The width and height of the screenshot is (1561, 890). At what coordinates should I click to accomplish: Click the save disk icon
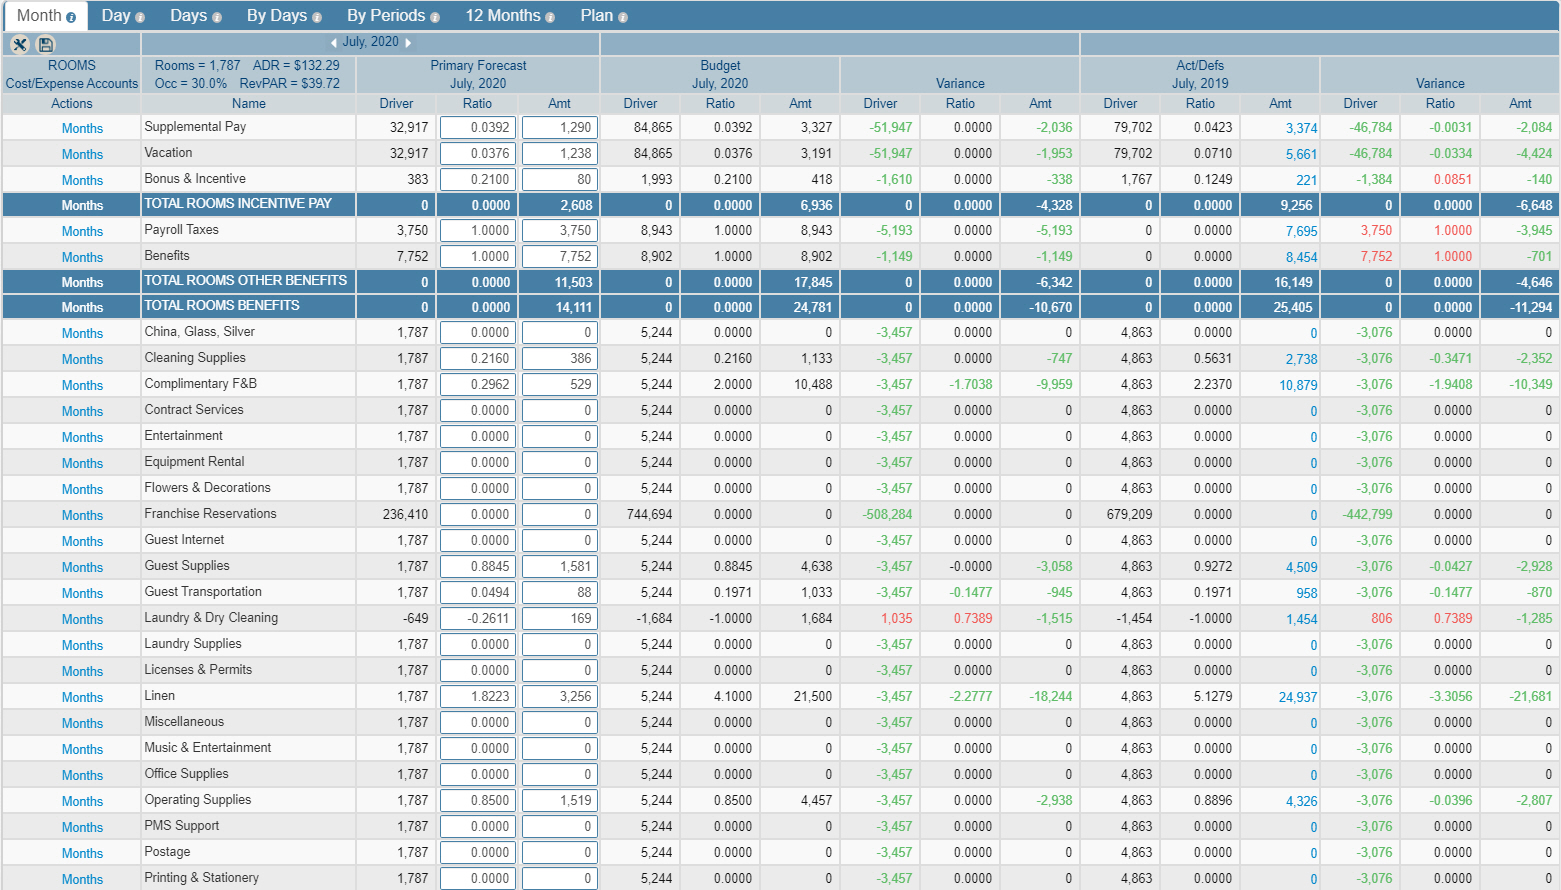pos(45,44)
